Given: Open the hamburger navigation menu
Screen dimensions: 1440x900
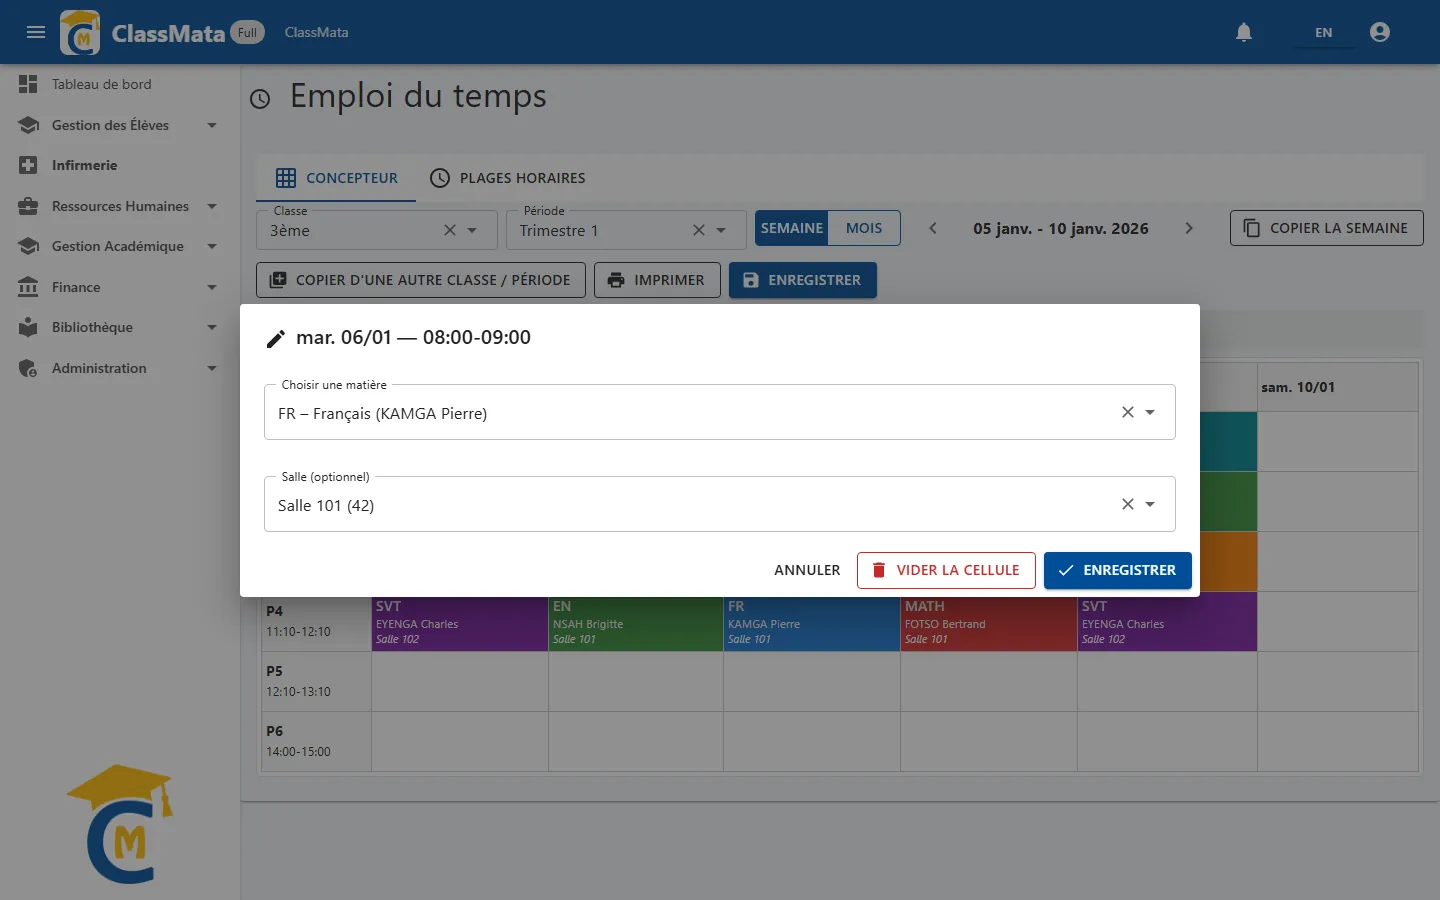Looking at the screenshot, I should (36, 32).
